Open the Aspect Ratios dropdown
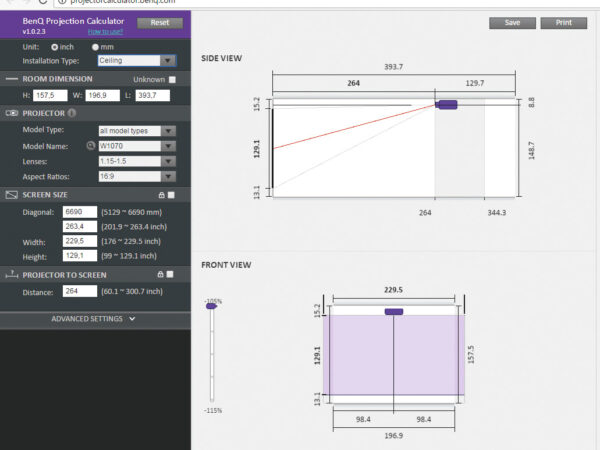This screenshot has height=450, width=600. pos(137,176)
